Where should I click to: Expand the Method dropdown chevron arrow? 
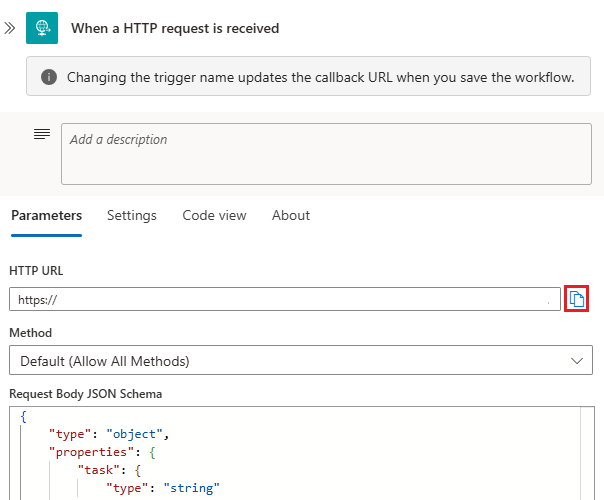(x=577, y=360)
